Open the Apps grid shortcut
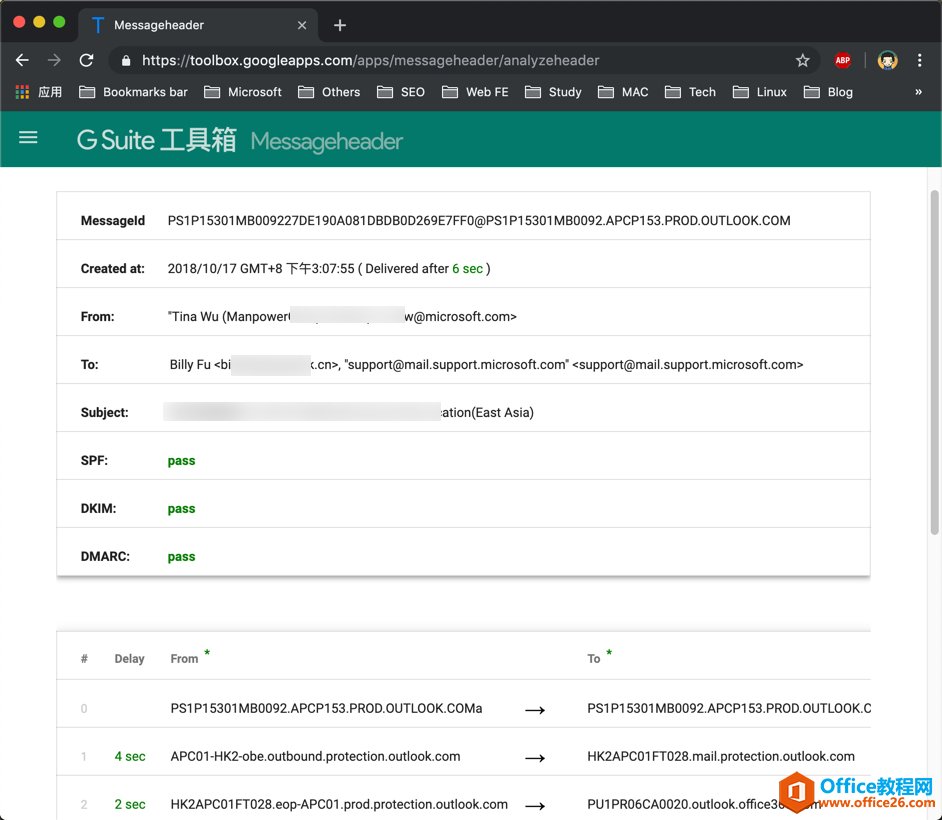Screen dimensions: 942x820 38,92
